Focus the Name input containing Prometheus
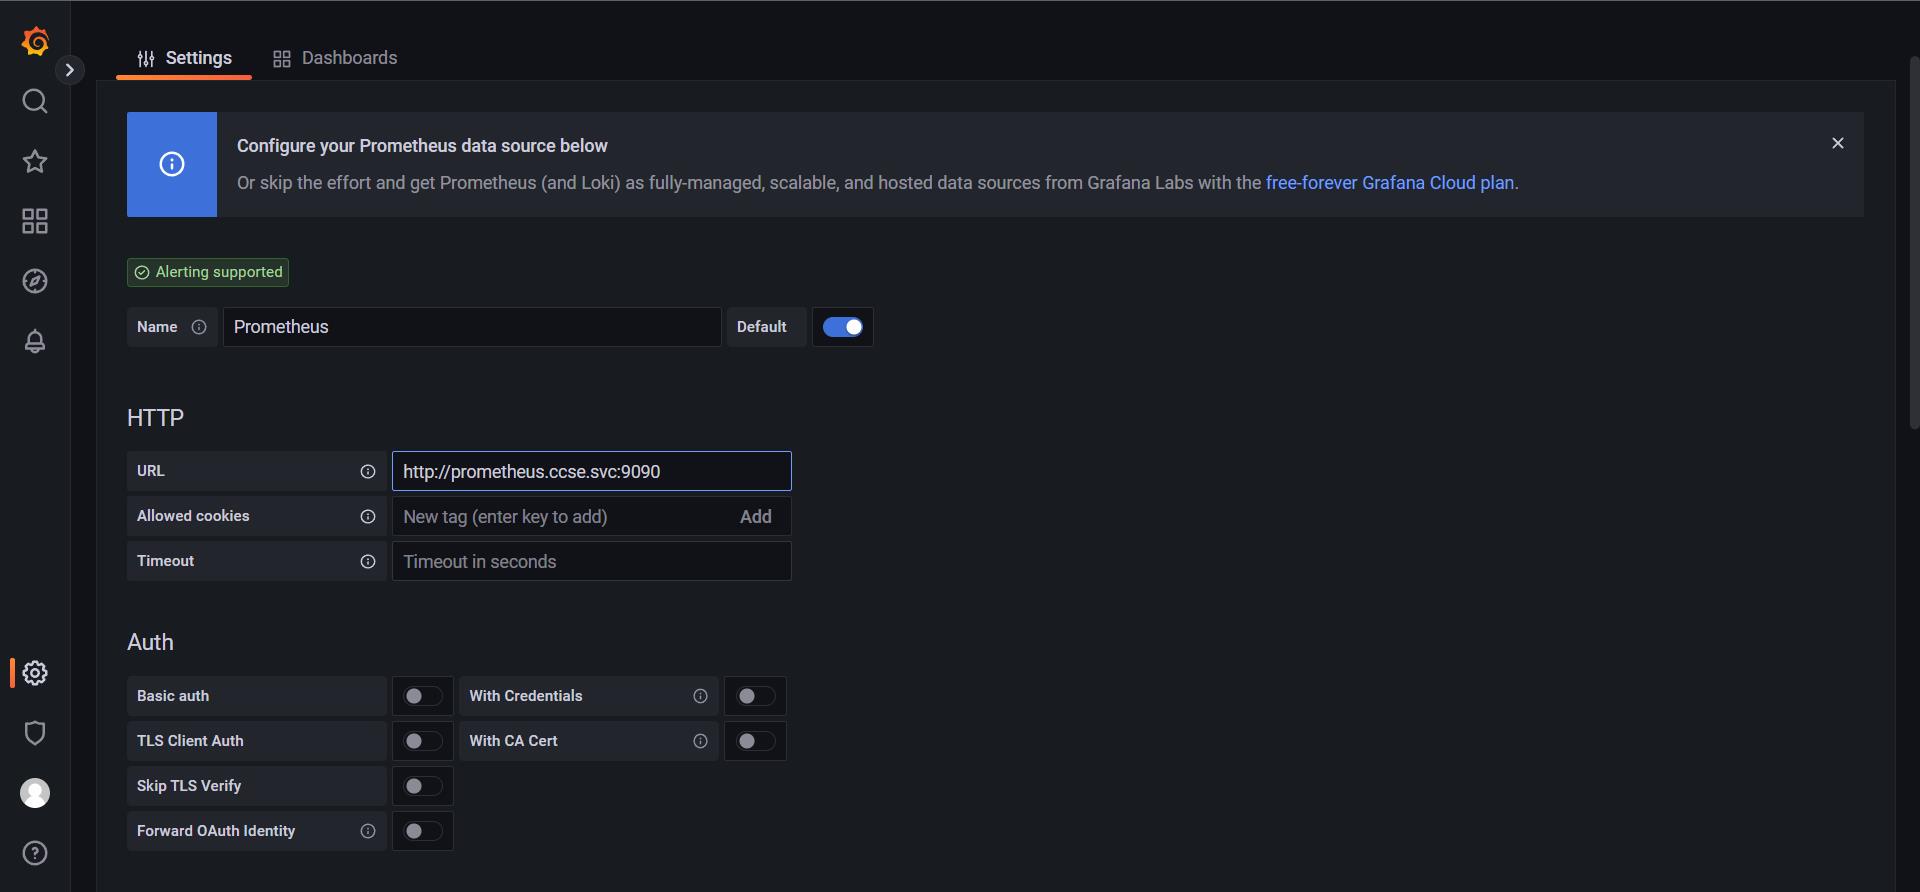Screen dimensions: 1920x892 (x=472, y=327)
